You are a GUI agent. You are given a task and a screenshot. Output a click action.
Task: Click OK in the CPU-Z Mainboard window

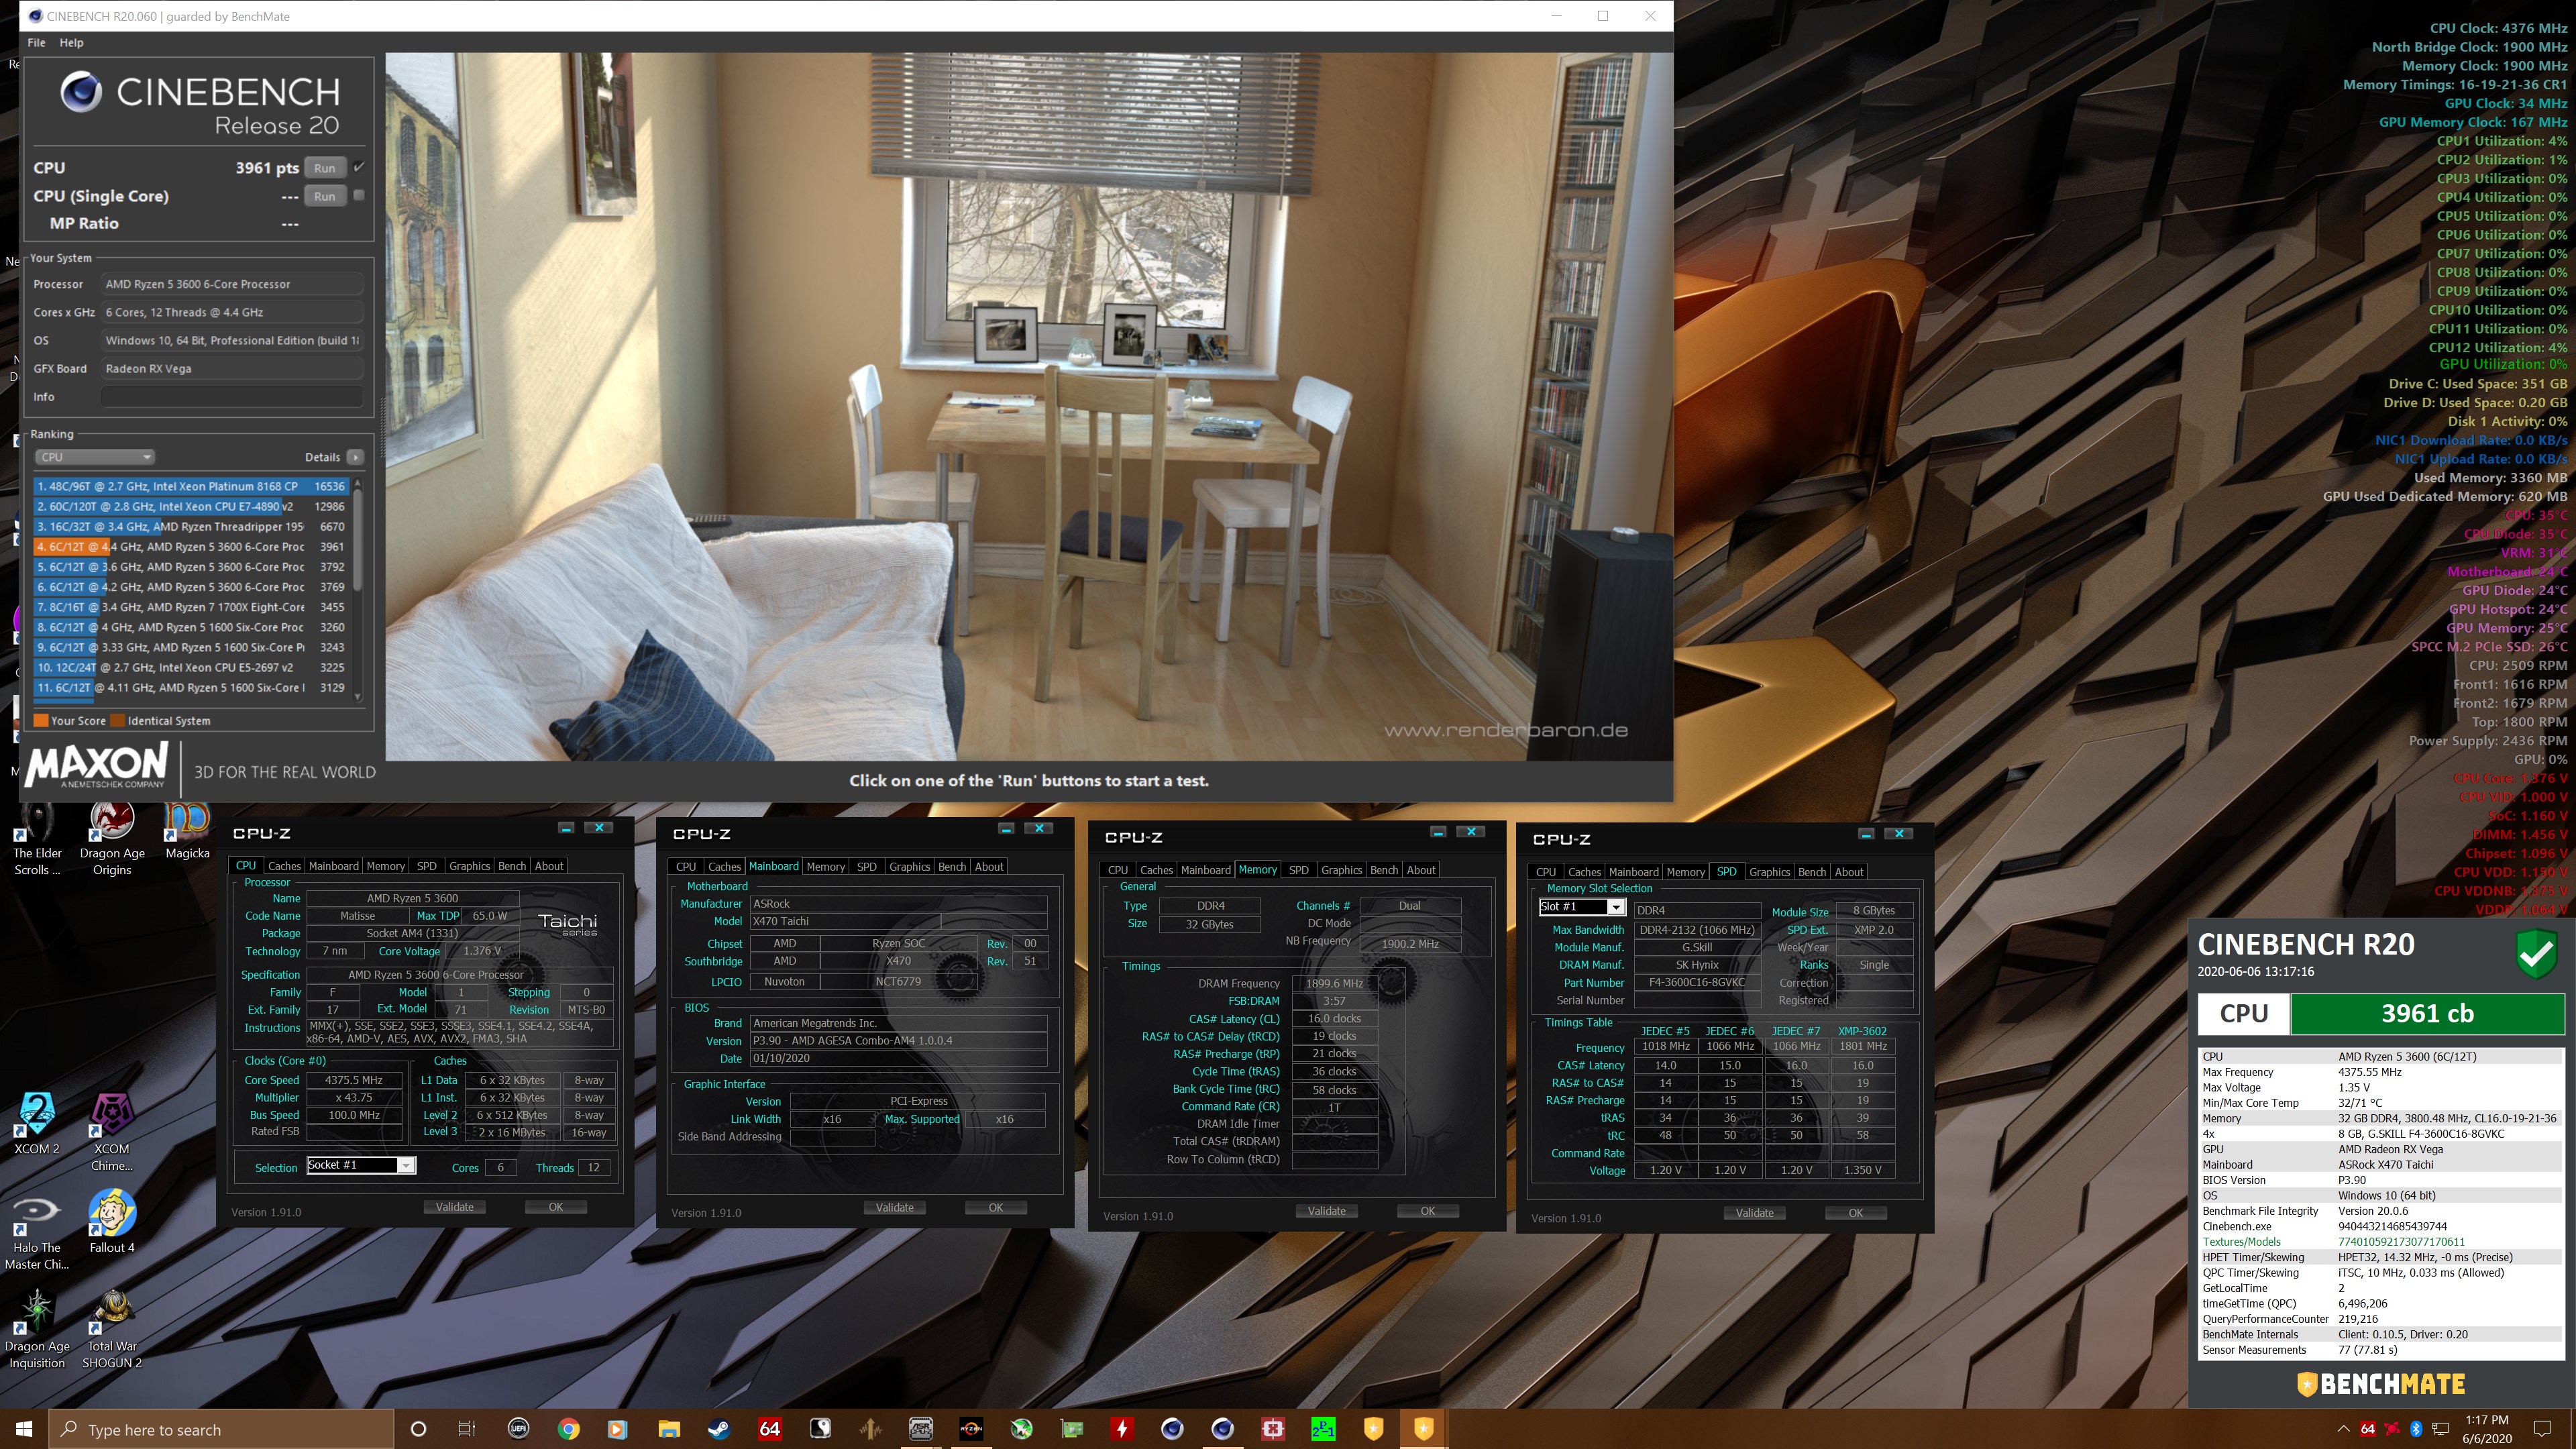point(996,1208)
